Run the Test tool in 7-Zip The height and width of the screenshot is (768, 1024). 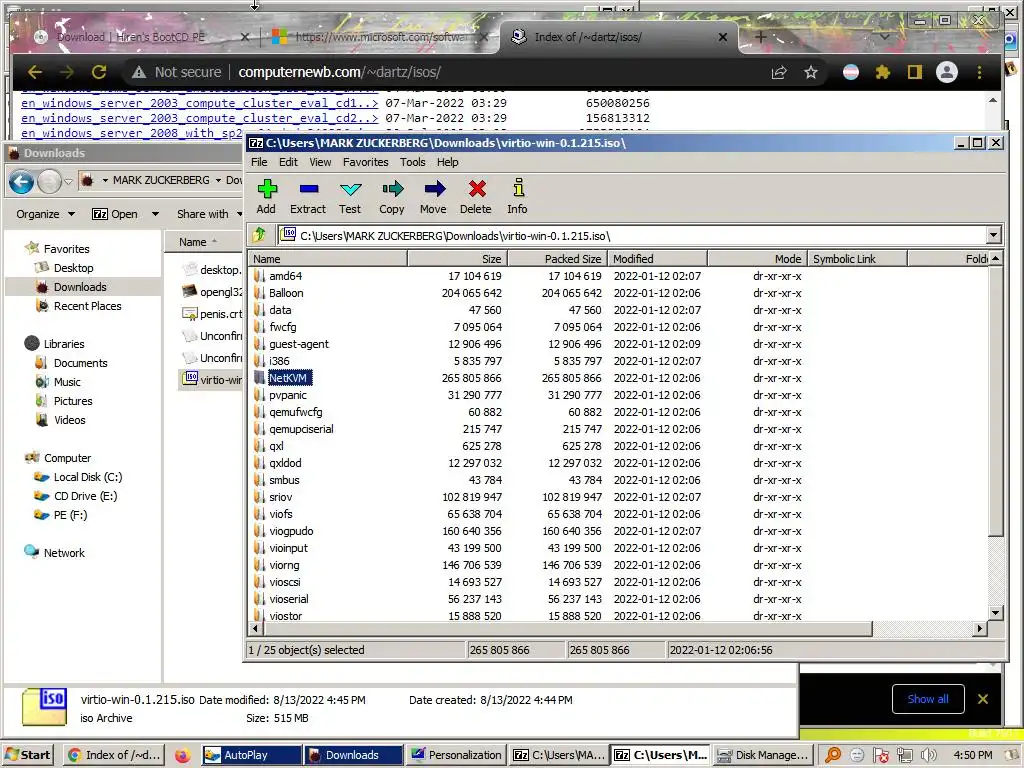(x=350, y=197)
